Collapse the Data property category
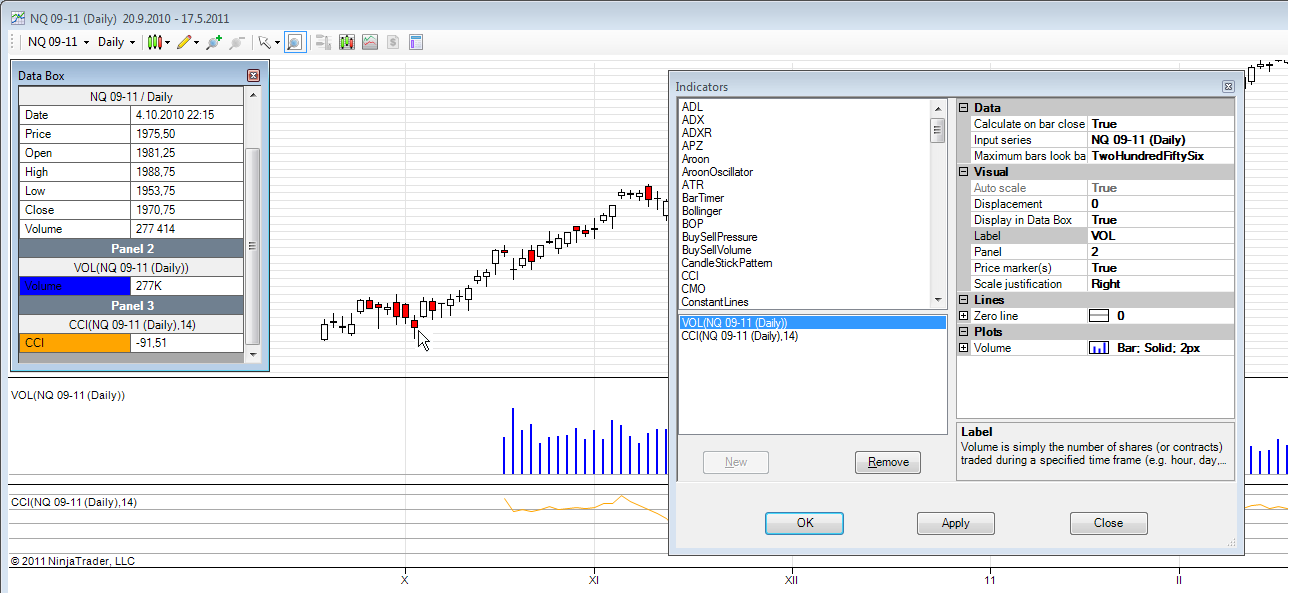 click(x=964, y=108)
